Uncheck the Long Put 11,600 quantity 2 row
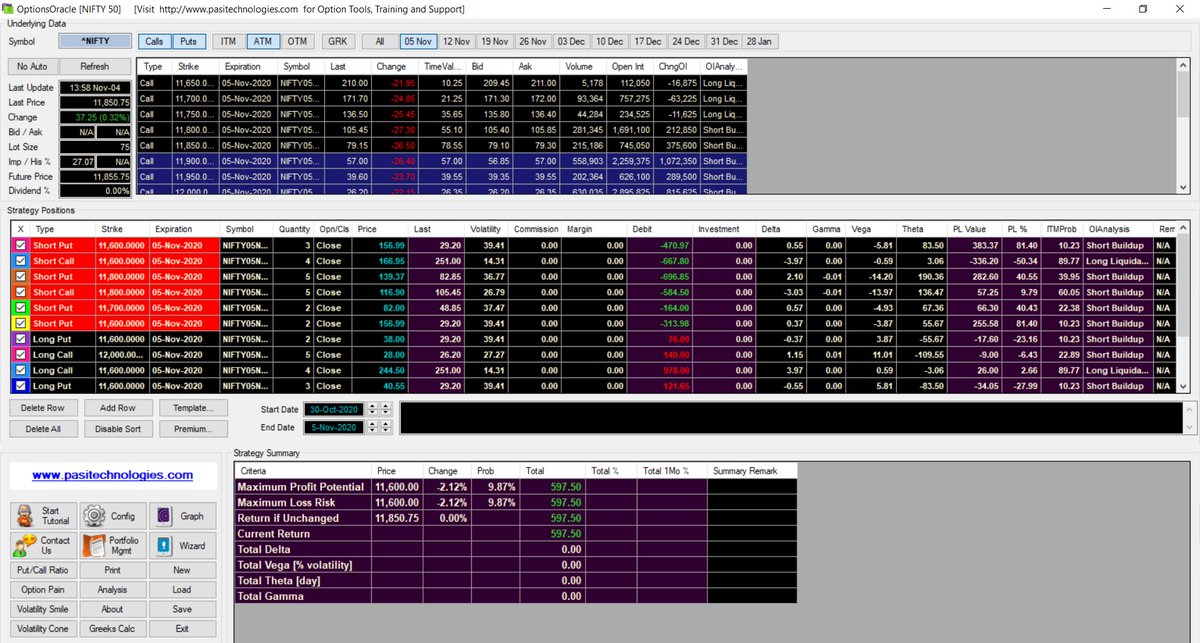The height and width of the screenshot is (643, 1200). point(20,339)
